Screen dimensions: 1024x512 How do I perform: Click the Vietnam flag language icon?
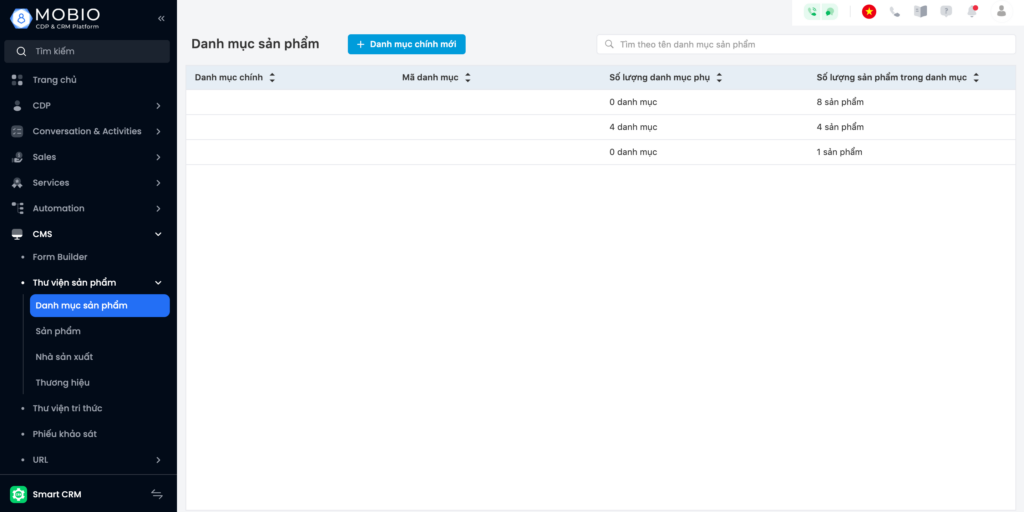click(x=869, y=12)
